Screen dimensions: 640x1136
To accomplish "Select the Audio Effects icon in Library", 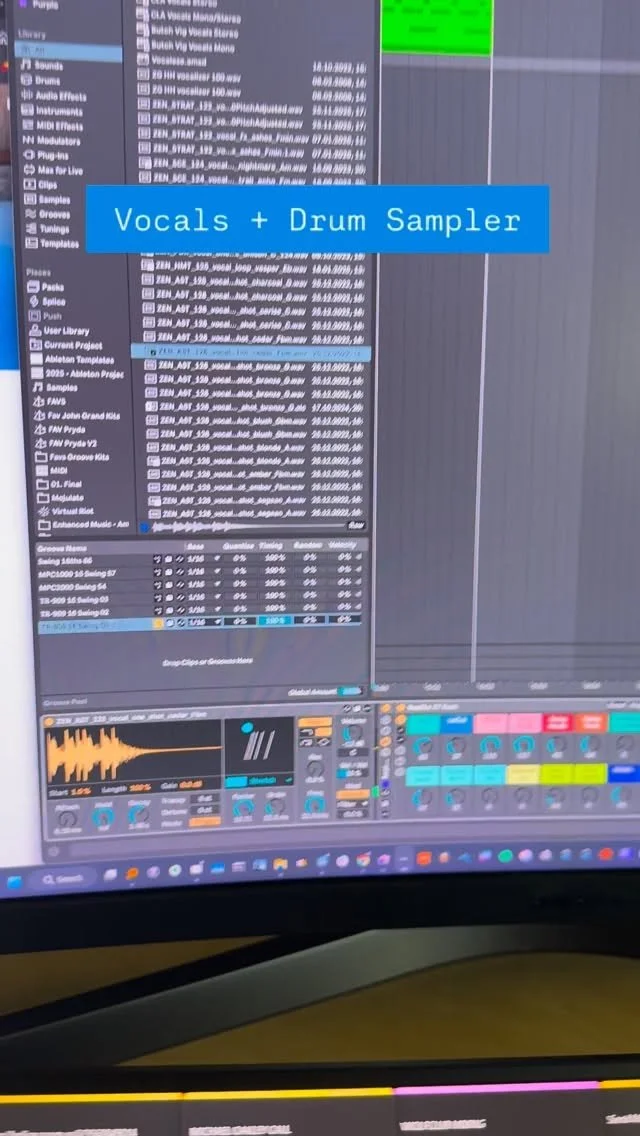I will (x=28, y=96).
